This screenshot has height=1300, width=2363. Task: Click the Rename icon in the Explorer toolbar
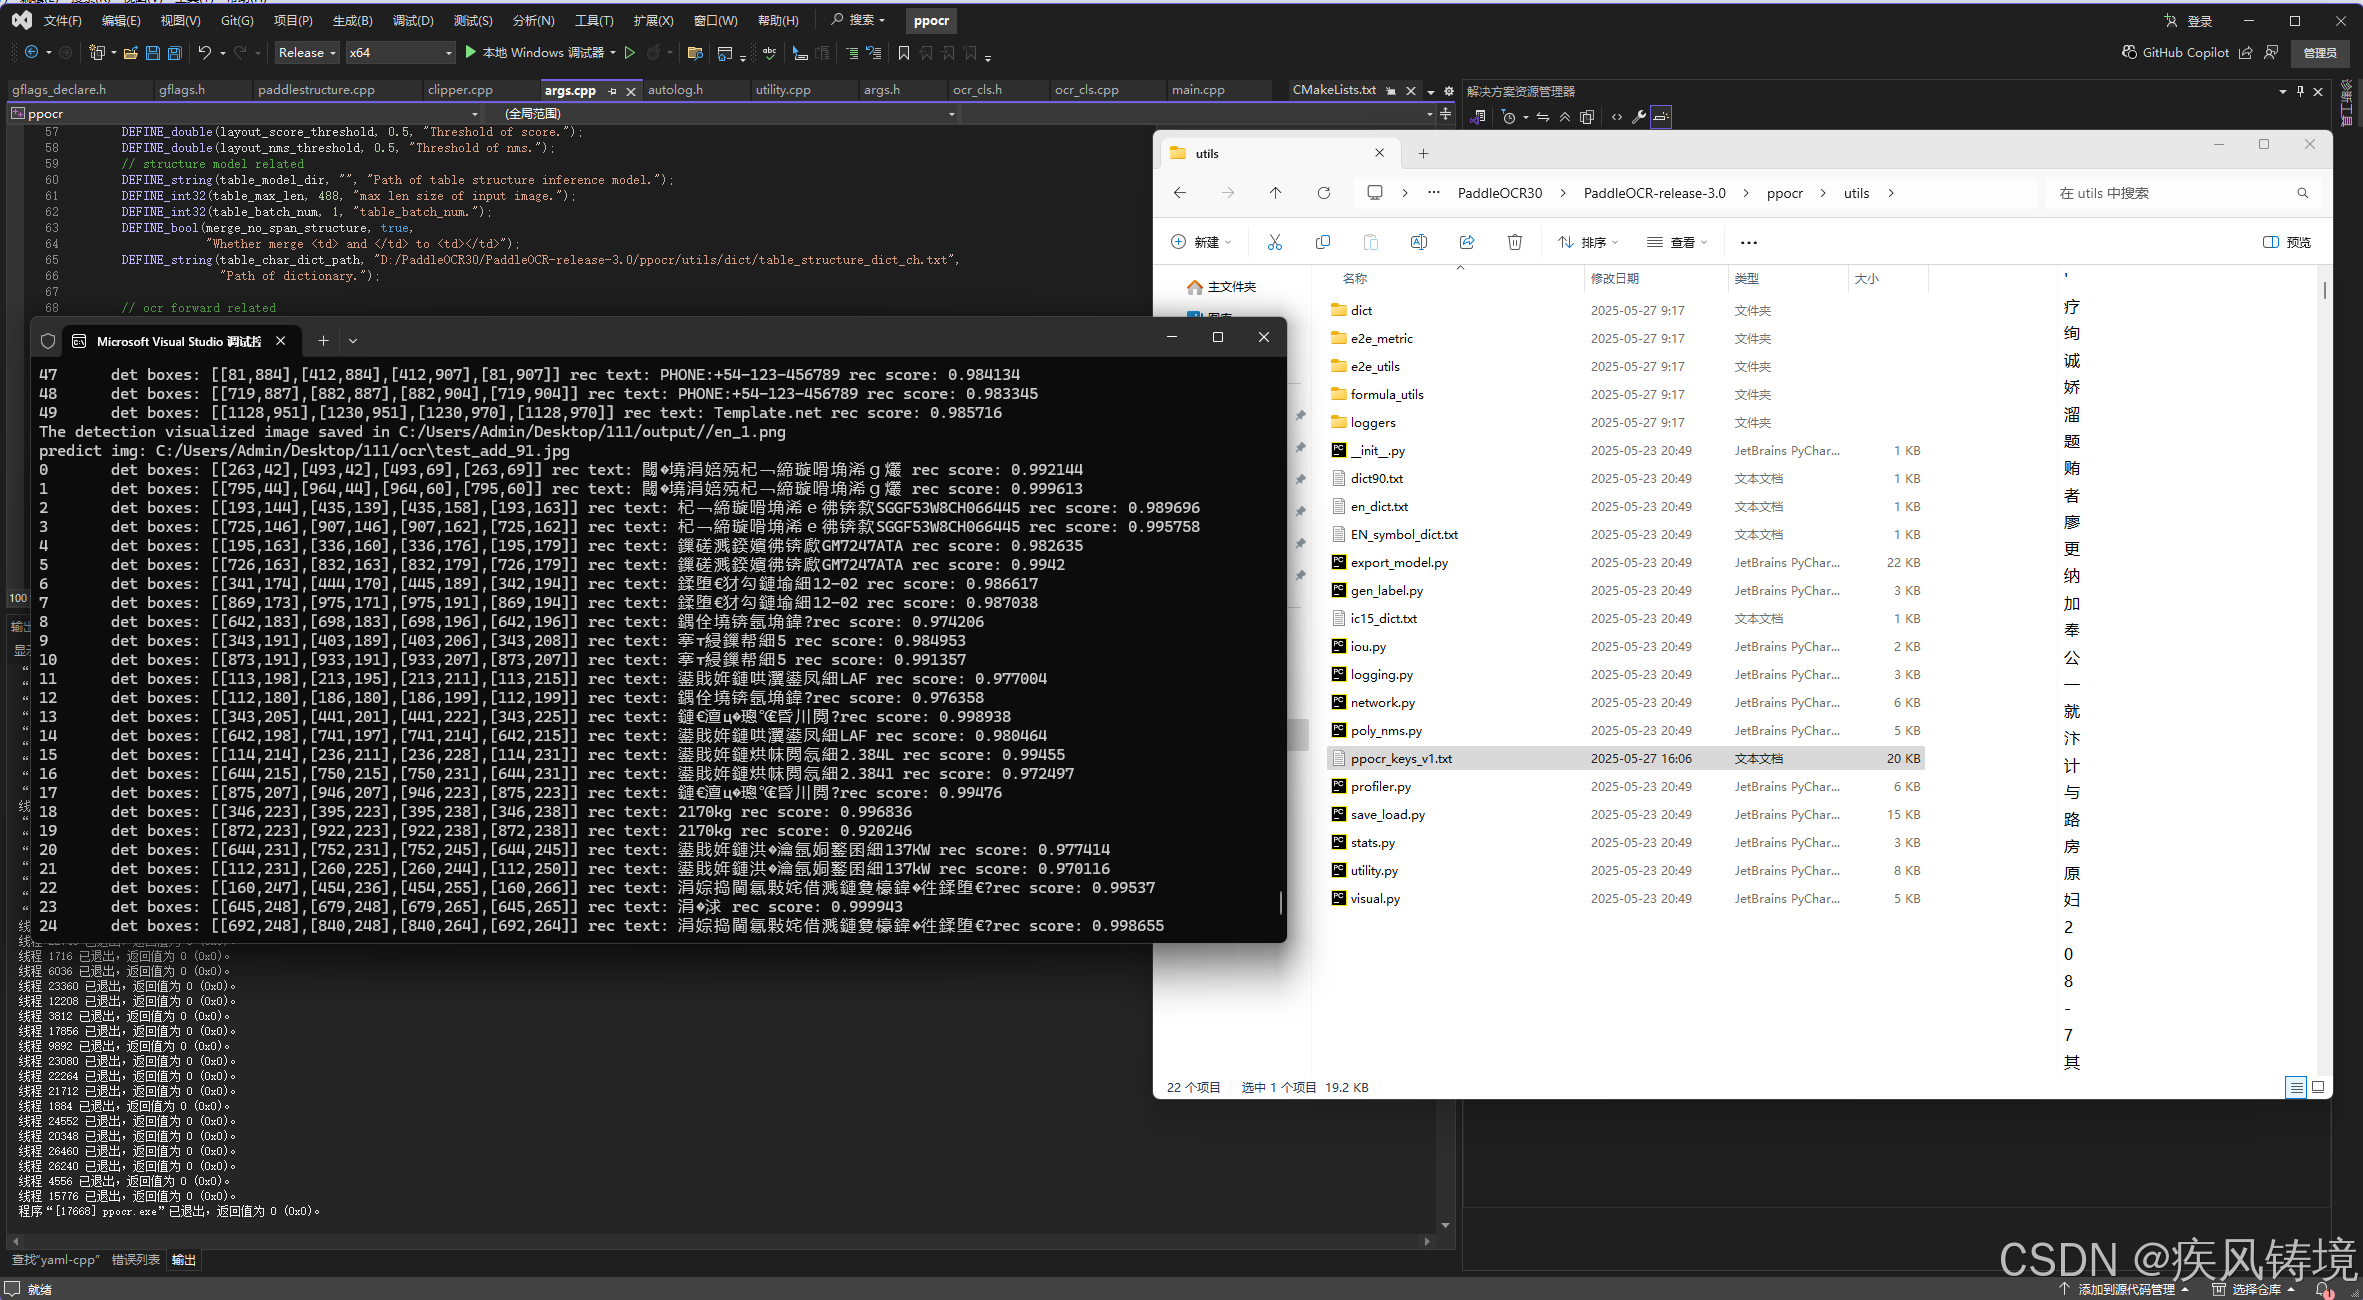click(1418, 242)
